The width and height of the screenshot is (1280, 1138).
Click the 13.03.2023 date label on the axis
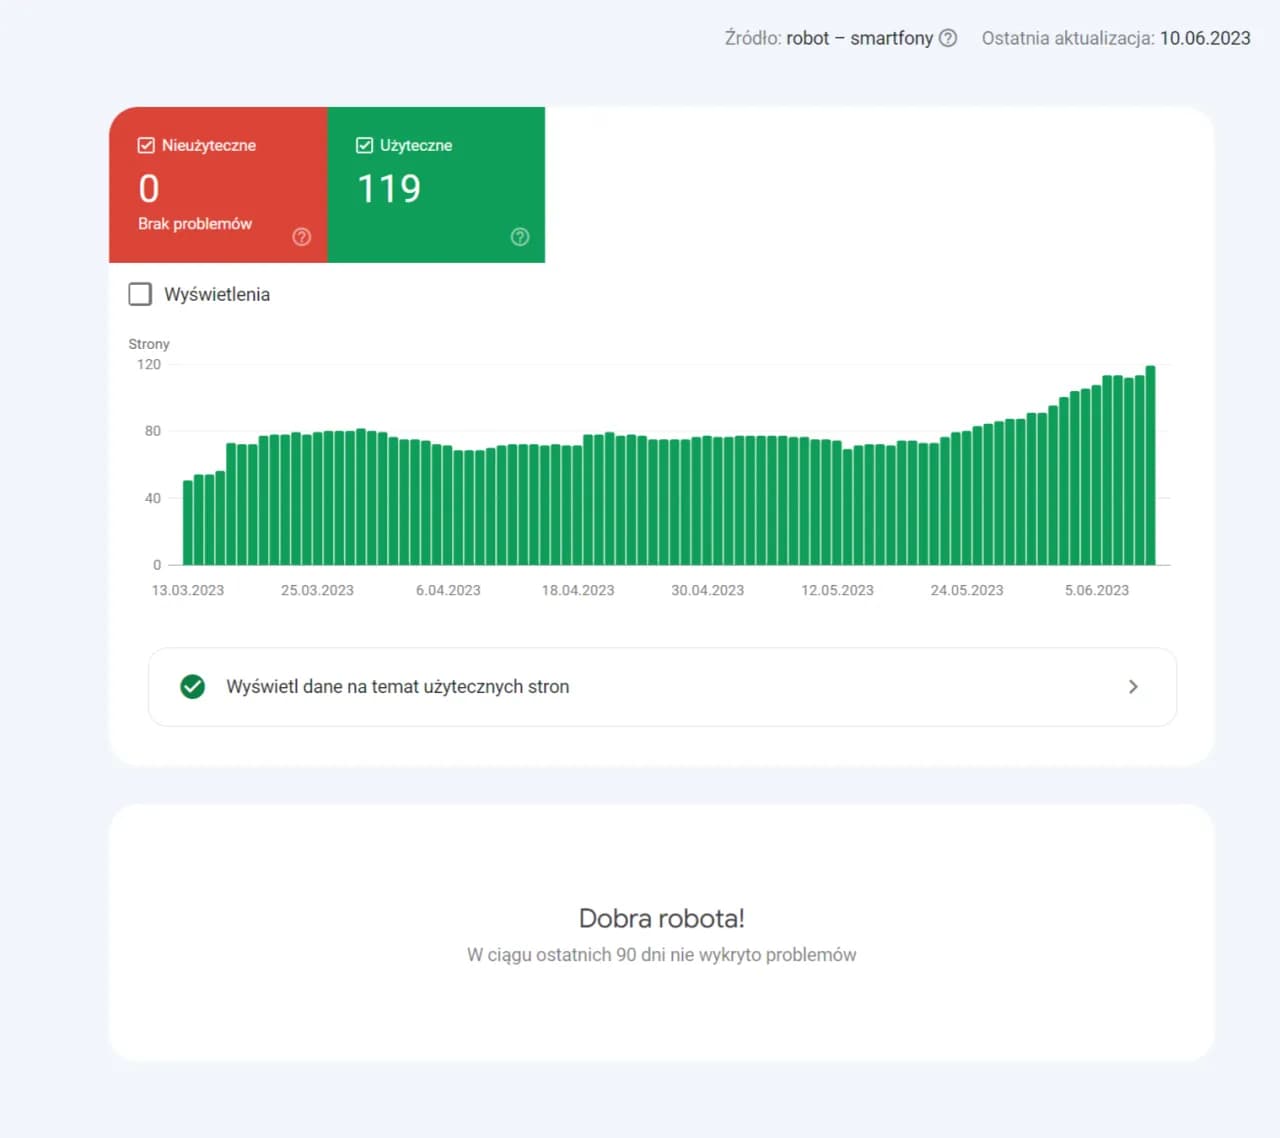(188, 591)
